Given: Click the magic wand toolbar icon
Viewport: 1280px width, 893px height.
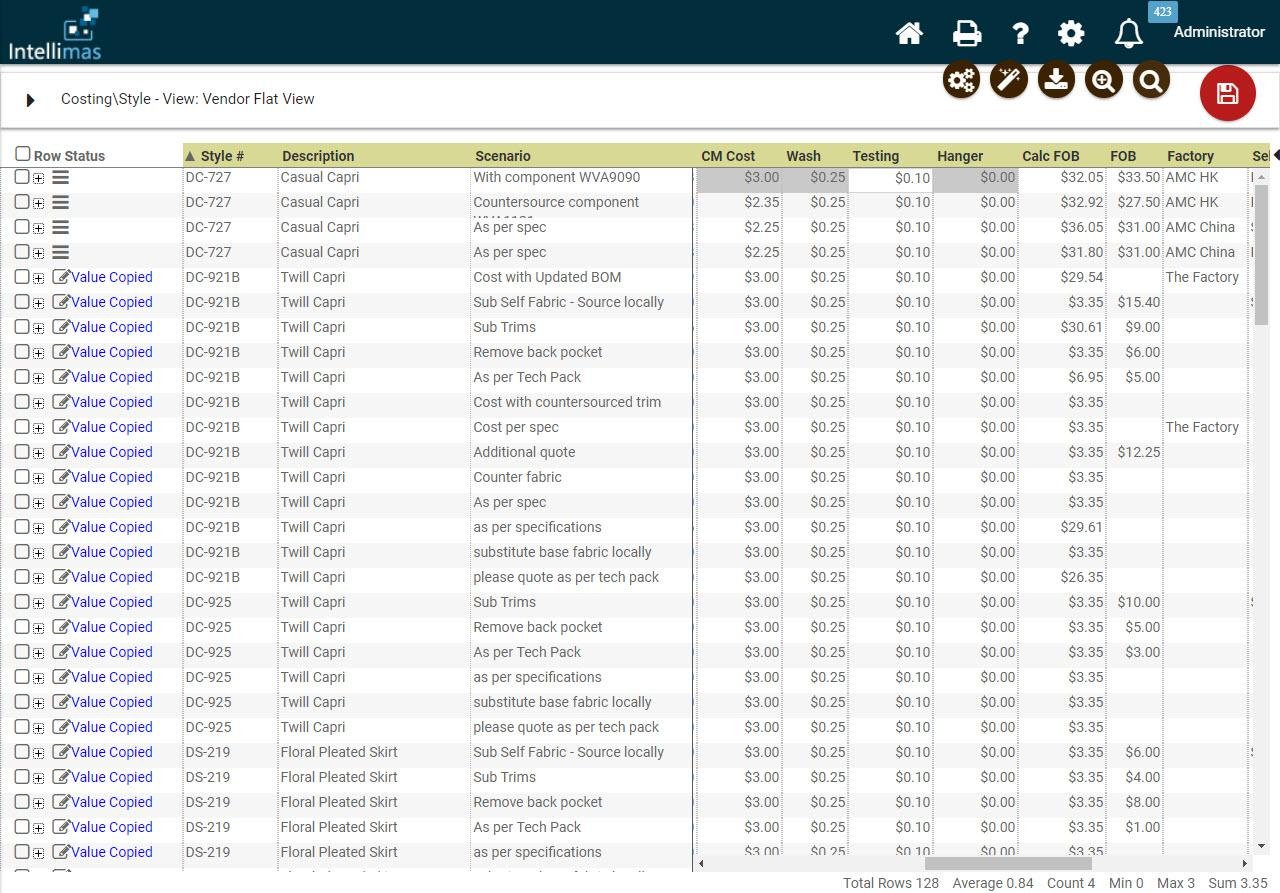Looking at the screenshot, I should pyautogui.click(x=1008, y=80).
